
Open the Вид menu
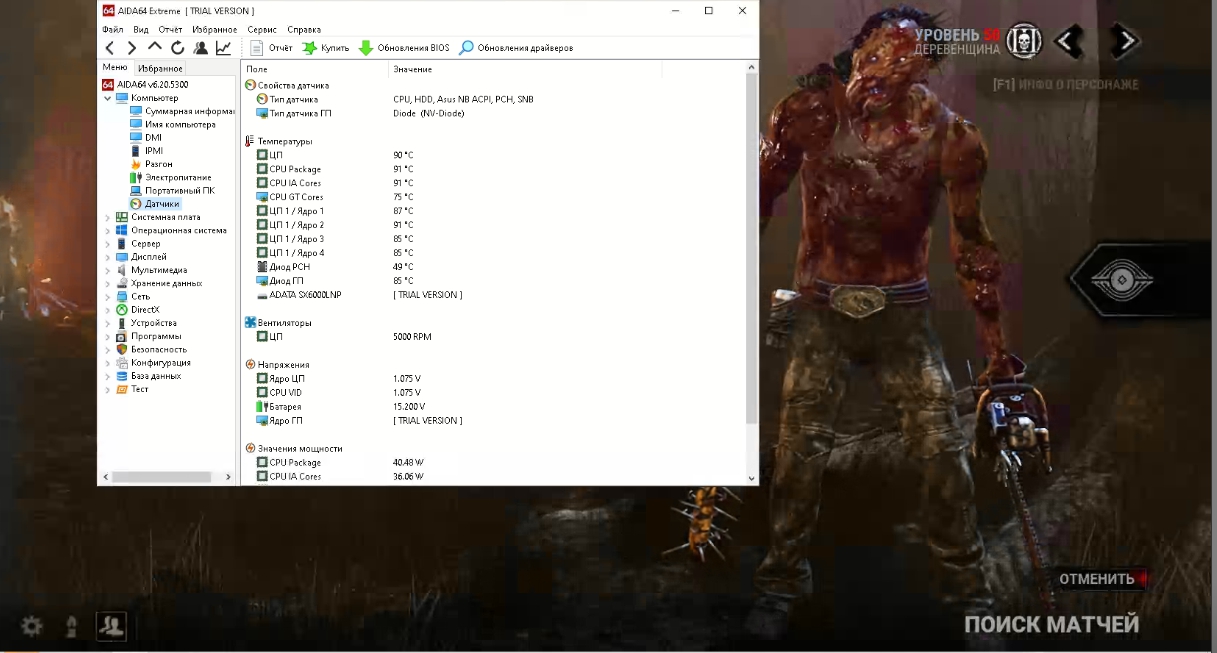point(141,29)
